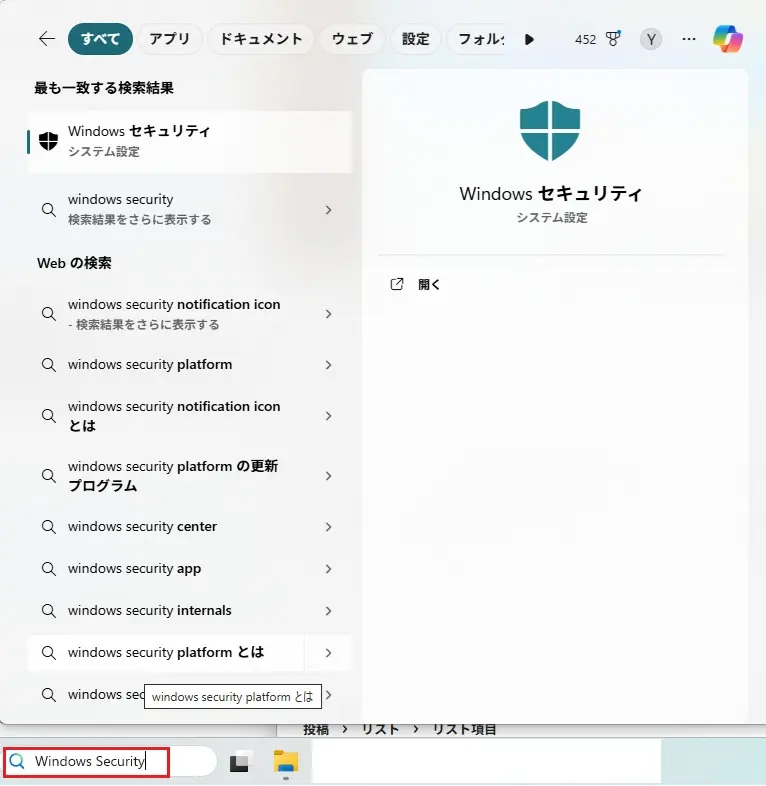This screenshot has height=786, width=766.
Task: Switch to the アプリ tab
Action: pyautogui.click(x=169, y=39)
